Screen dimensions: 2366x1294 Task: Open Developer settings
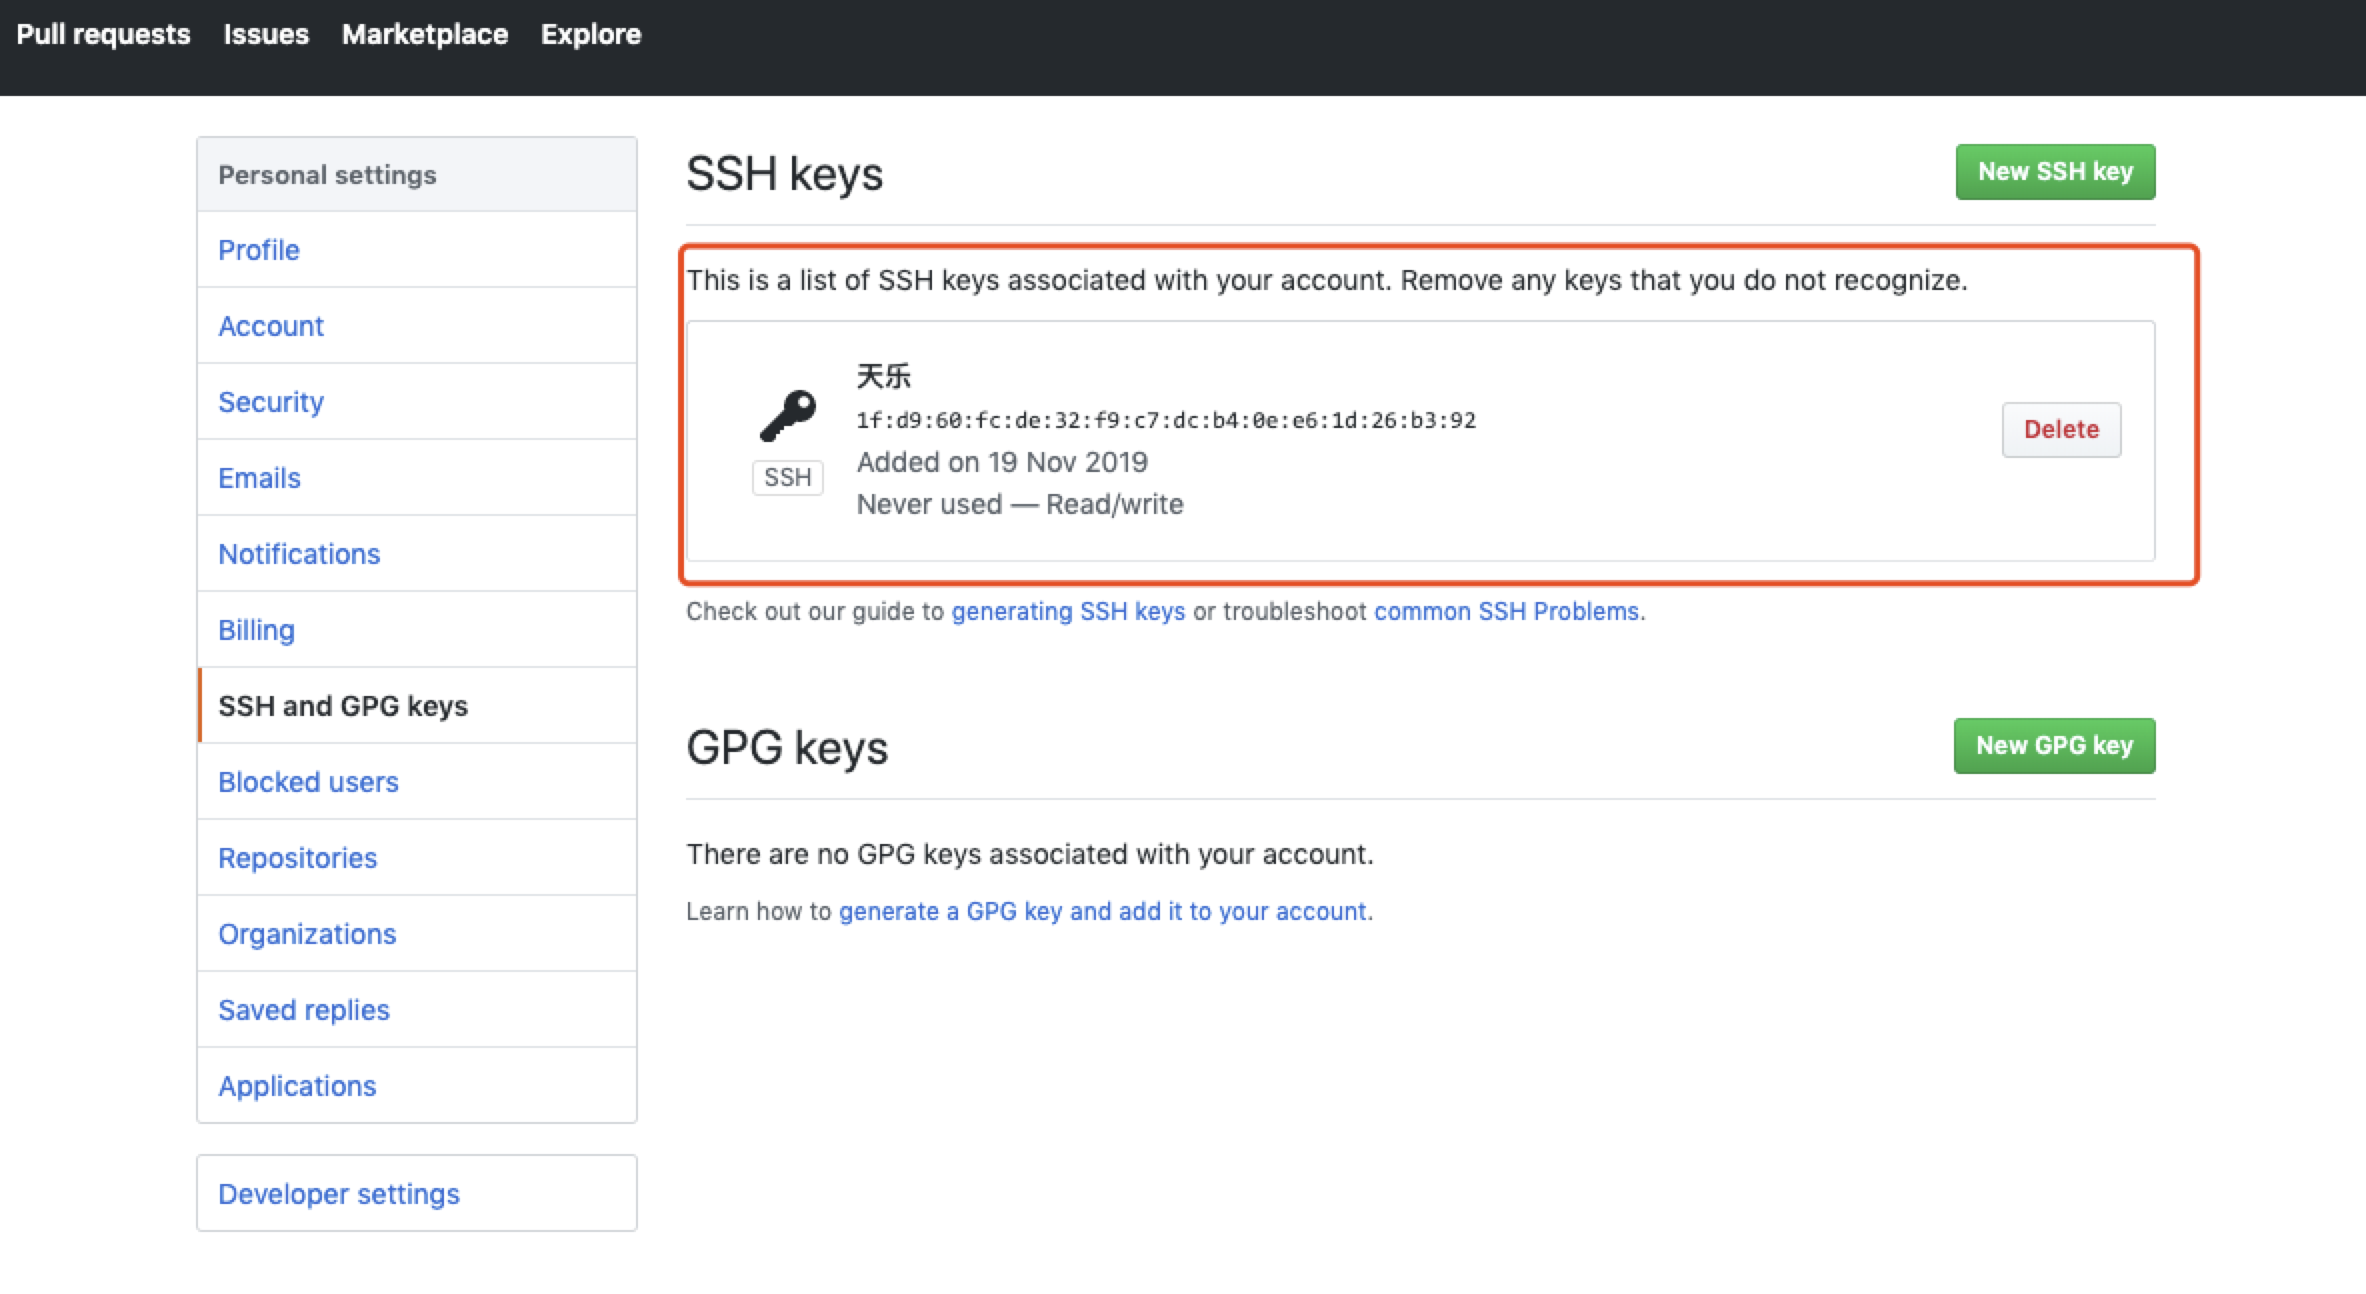point(339,1194)
